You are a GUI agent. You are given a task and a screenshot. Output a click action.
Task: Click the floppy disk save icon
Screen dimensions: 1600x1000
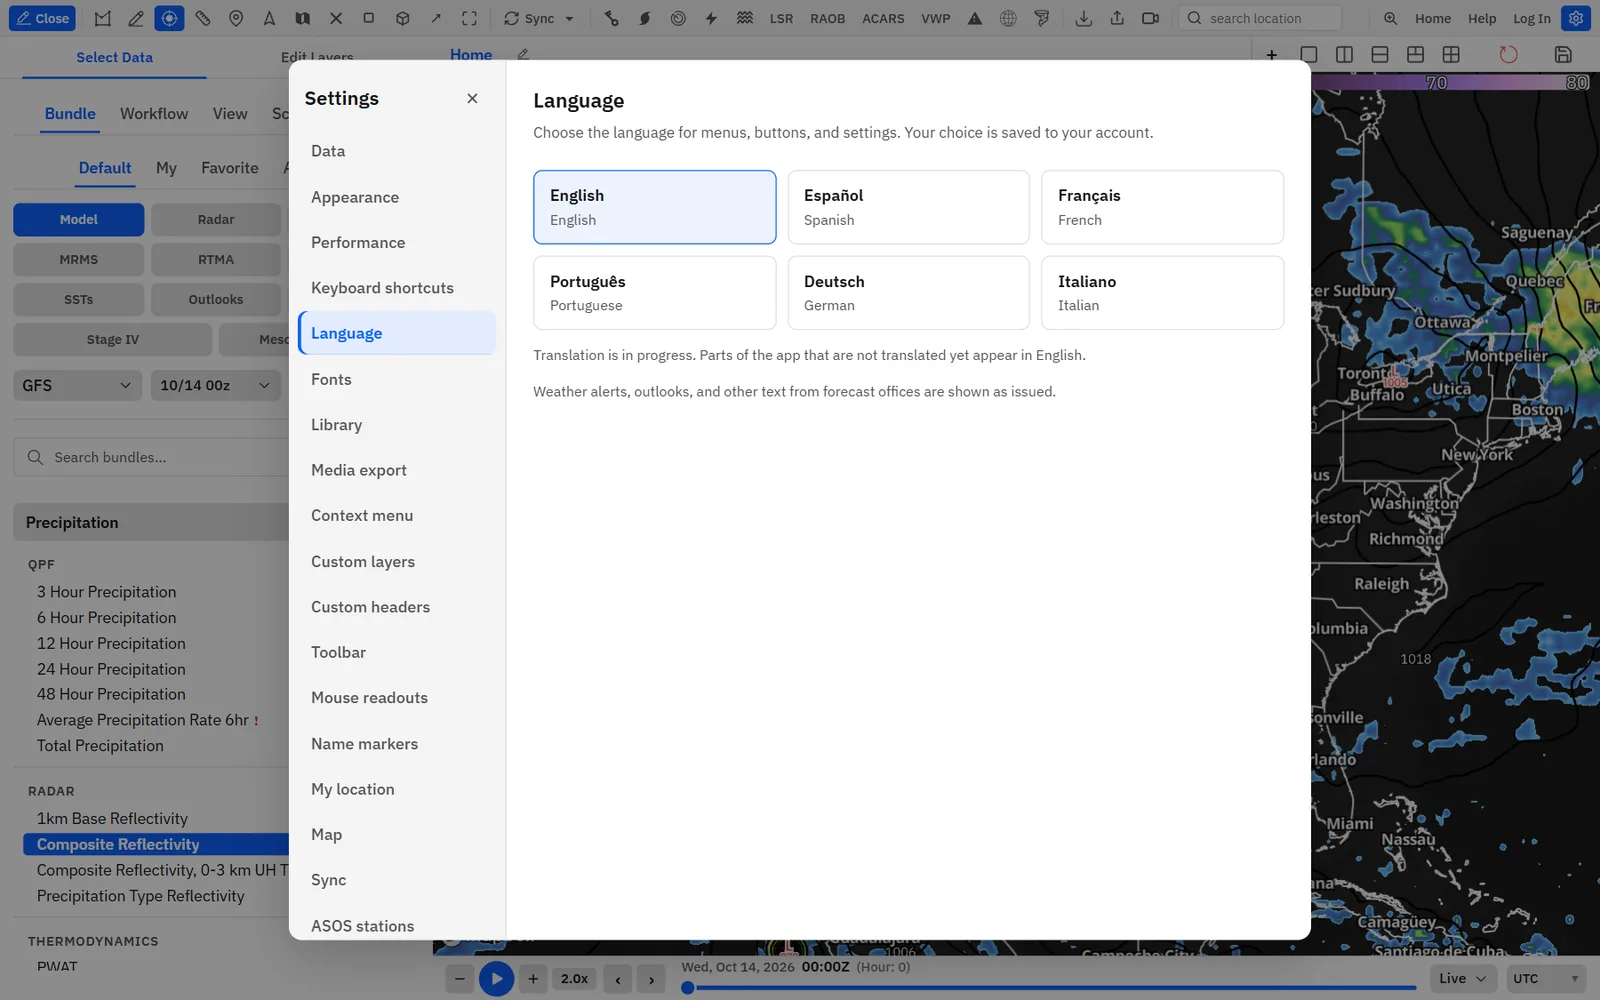(x=1563, y=54)
